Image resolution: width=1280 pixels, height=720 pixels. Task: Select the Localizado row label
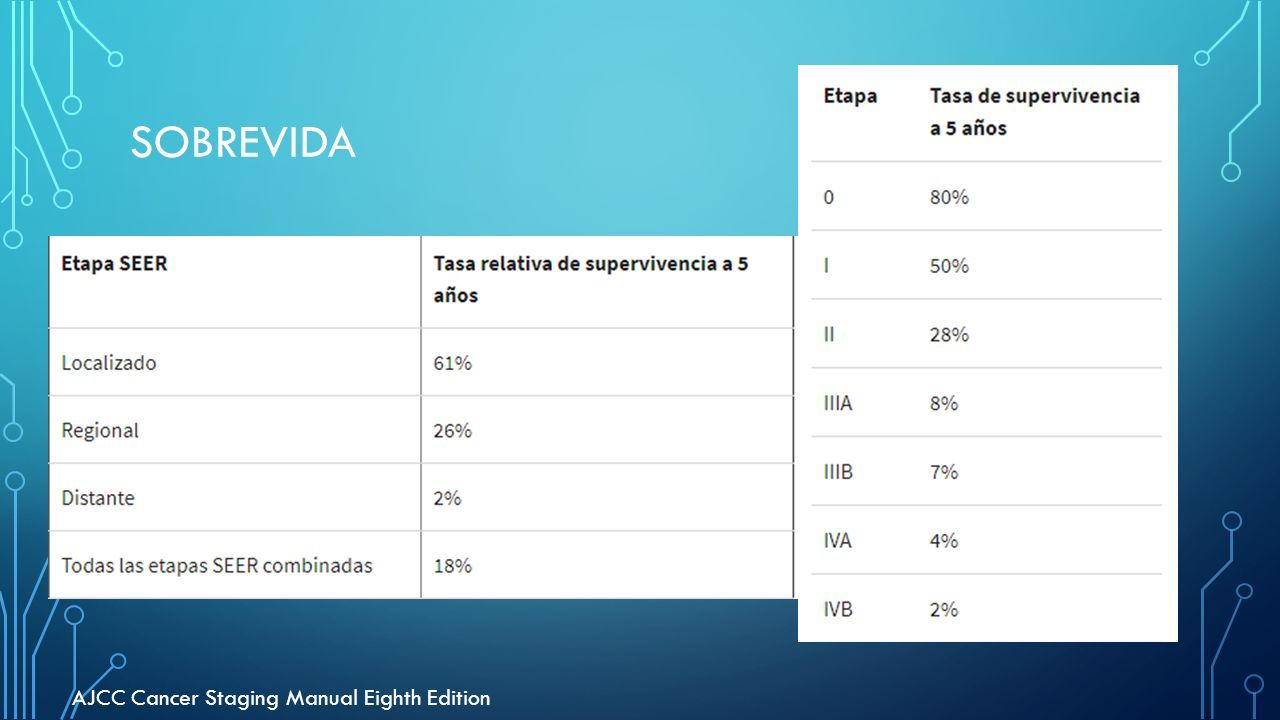pyautogui.click(x=109, y=363)
